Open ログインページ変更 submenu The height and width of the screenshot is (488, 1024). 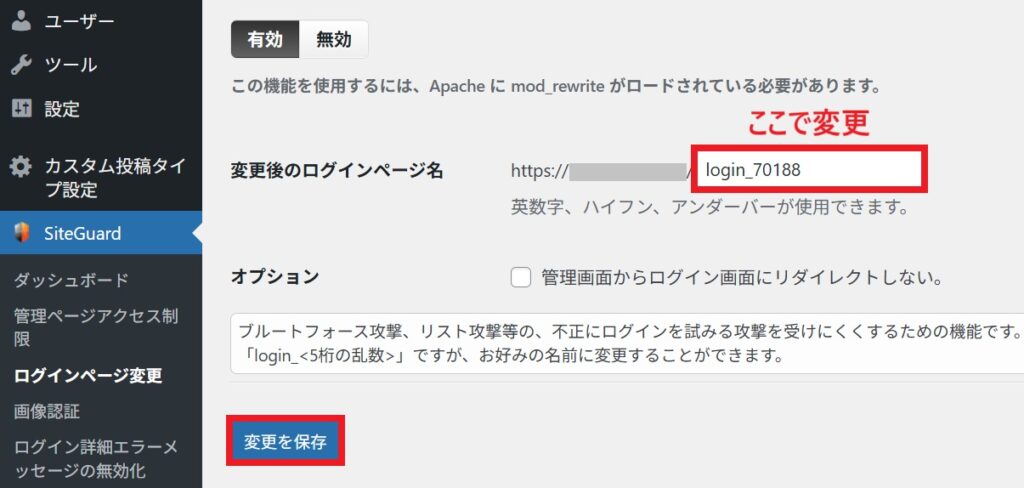pyautogui.click(x=88, y=376)
